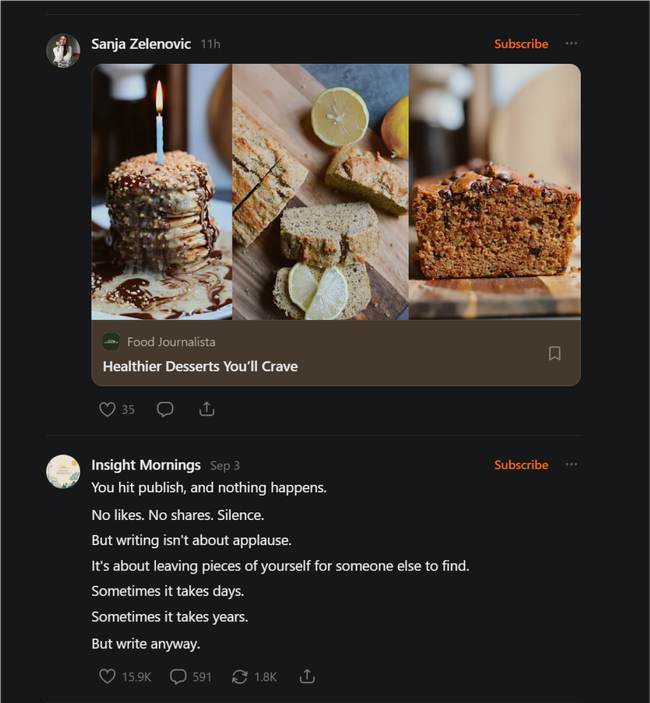Like Sanja Zelenovic's dessert post

coord(108,409)
